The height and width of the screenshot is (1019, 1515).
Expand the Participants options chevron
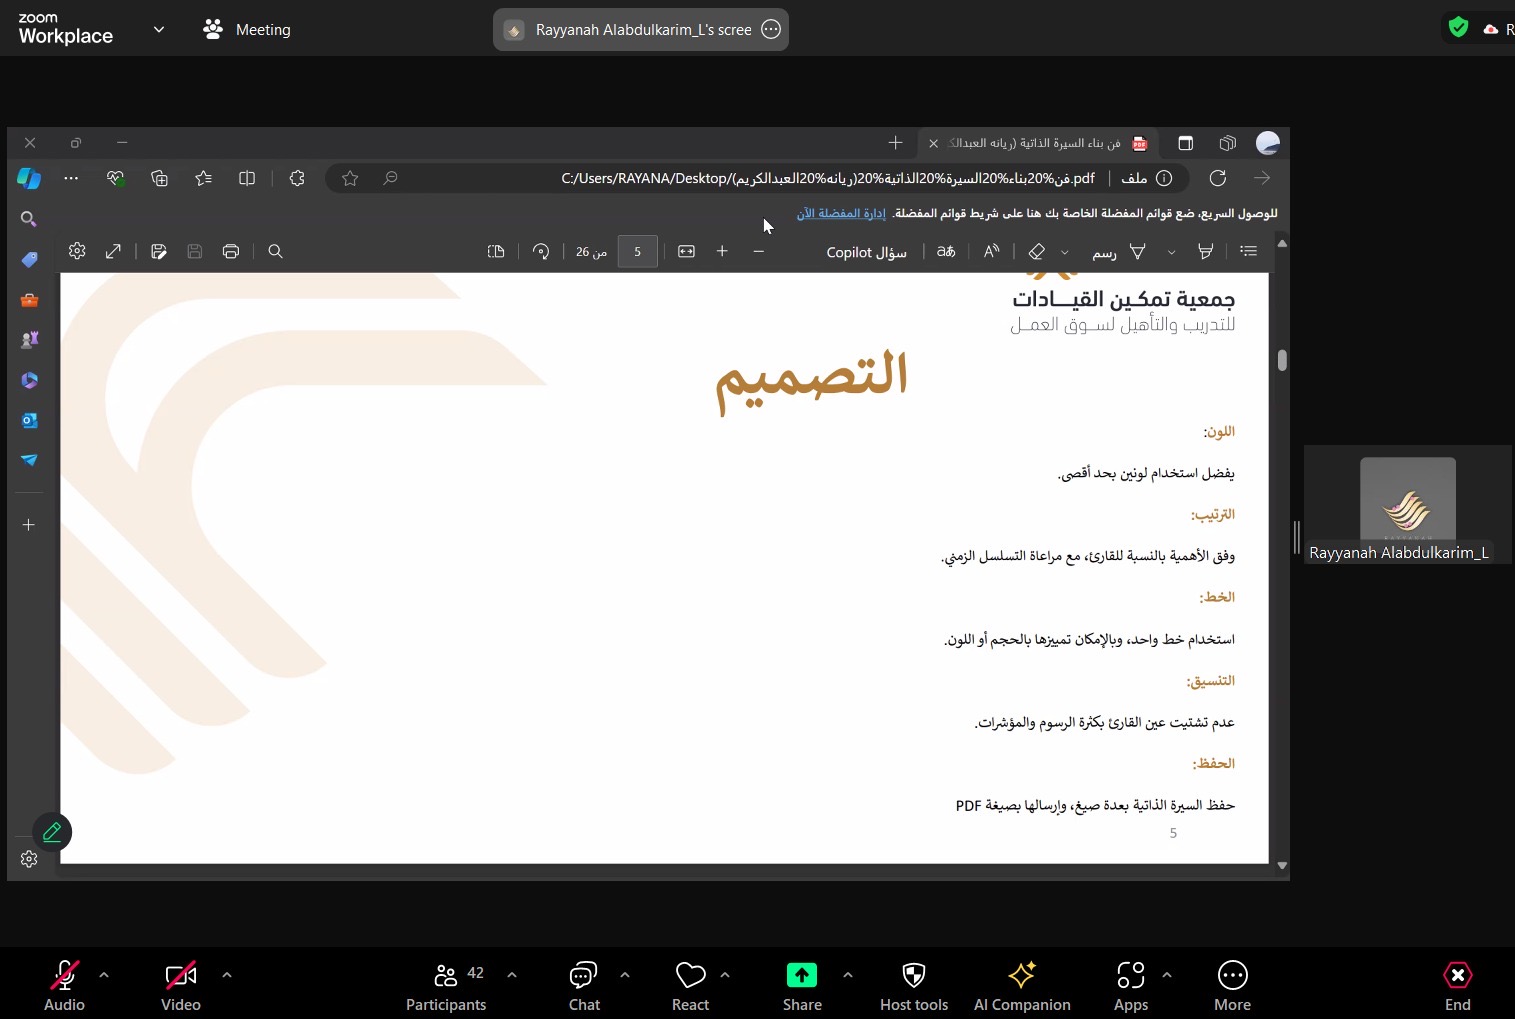[512, 974]
